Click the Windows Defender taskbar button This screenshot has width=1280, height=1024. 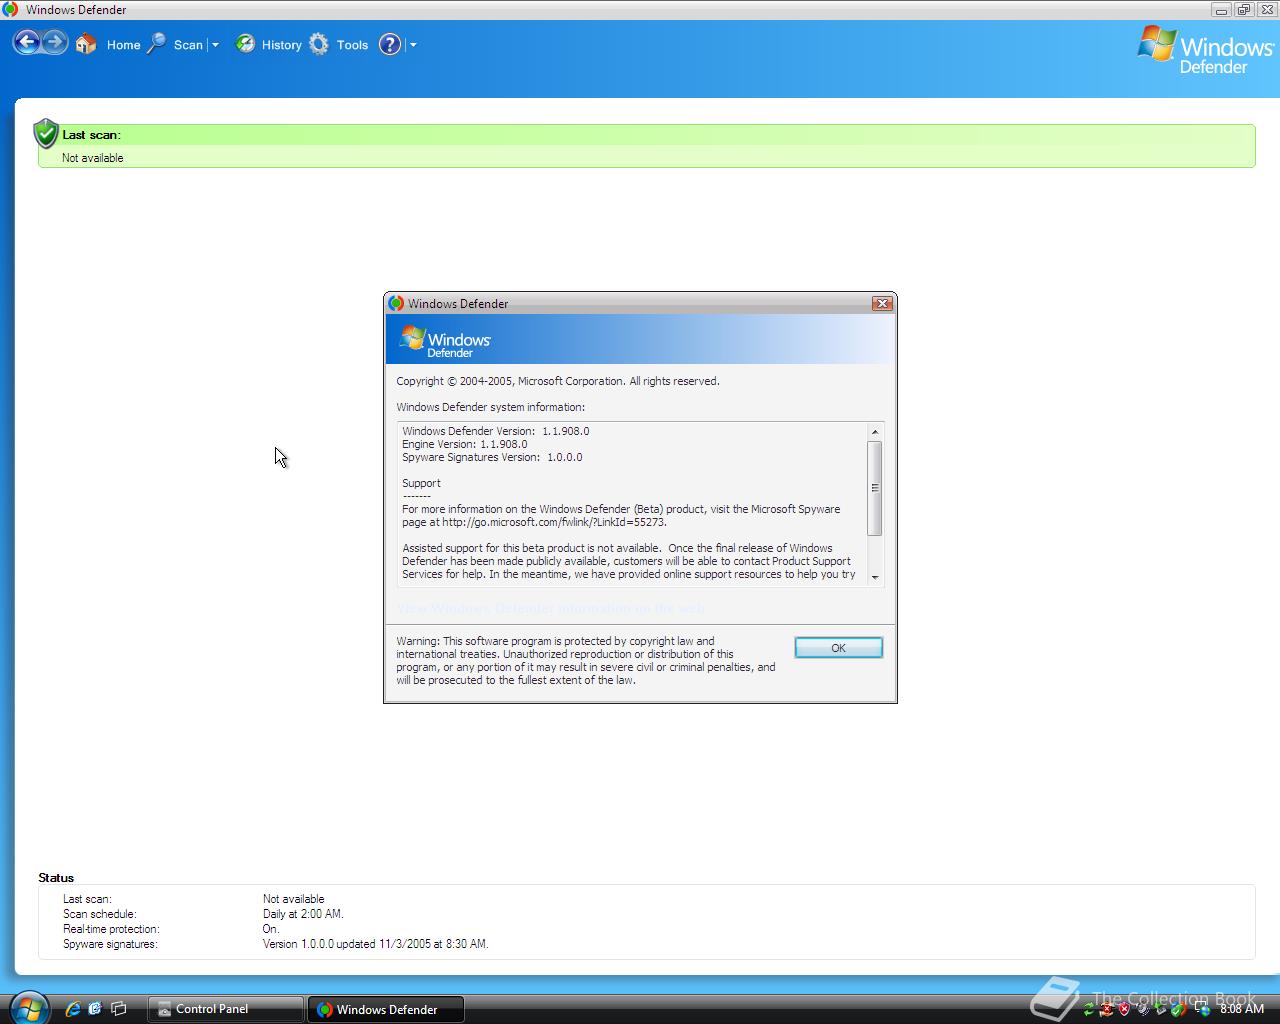pos(385,1009)
